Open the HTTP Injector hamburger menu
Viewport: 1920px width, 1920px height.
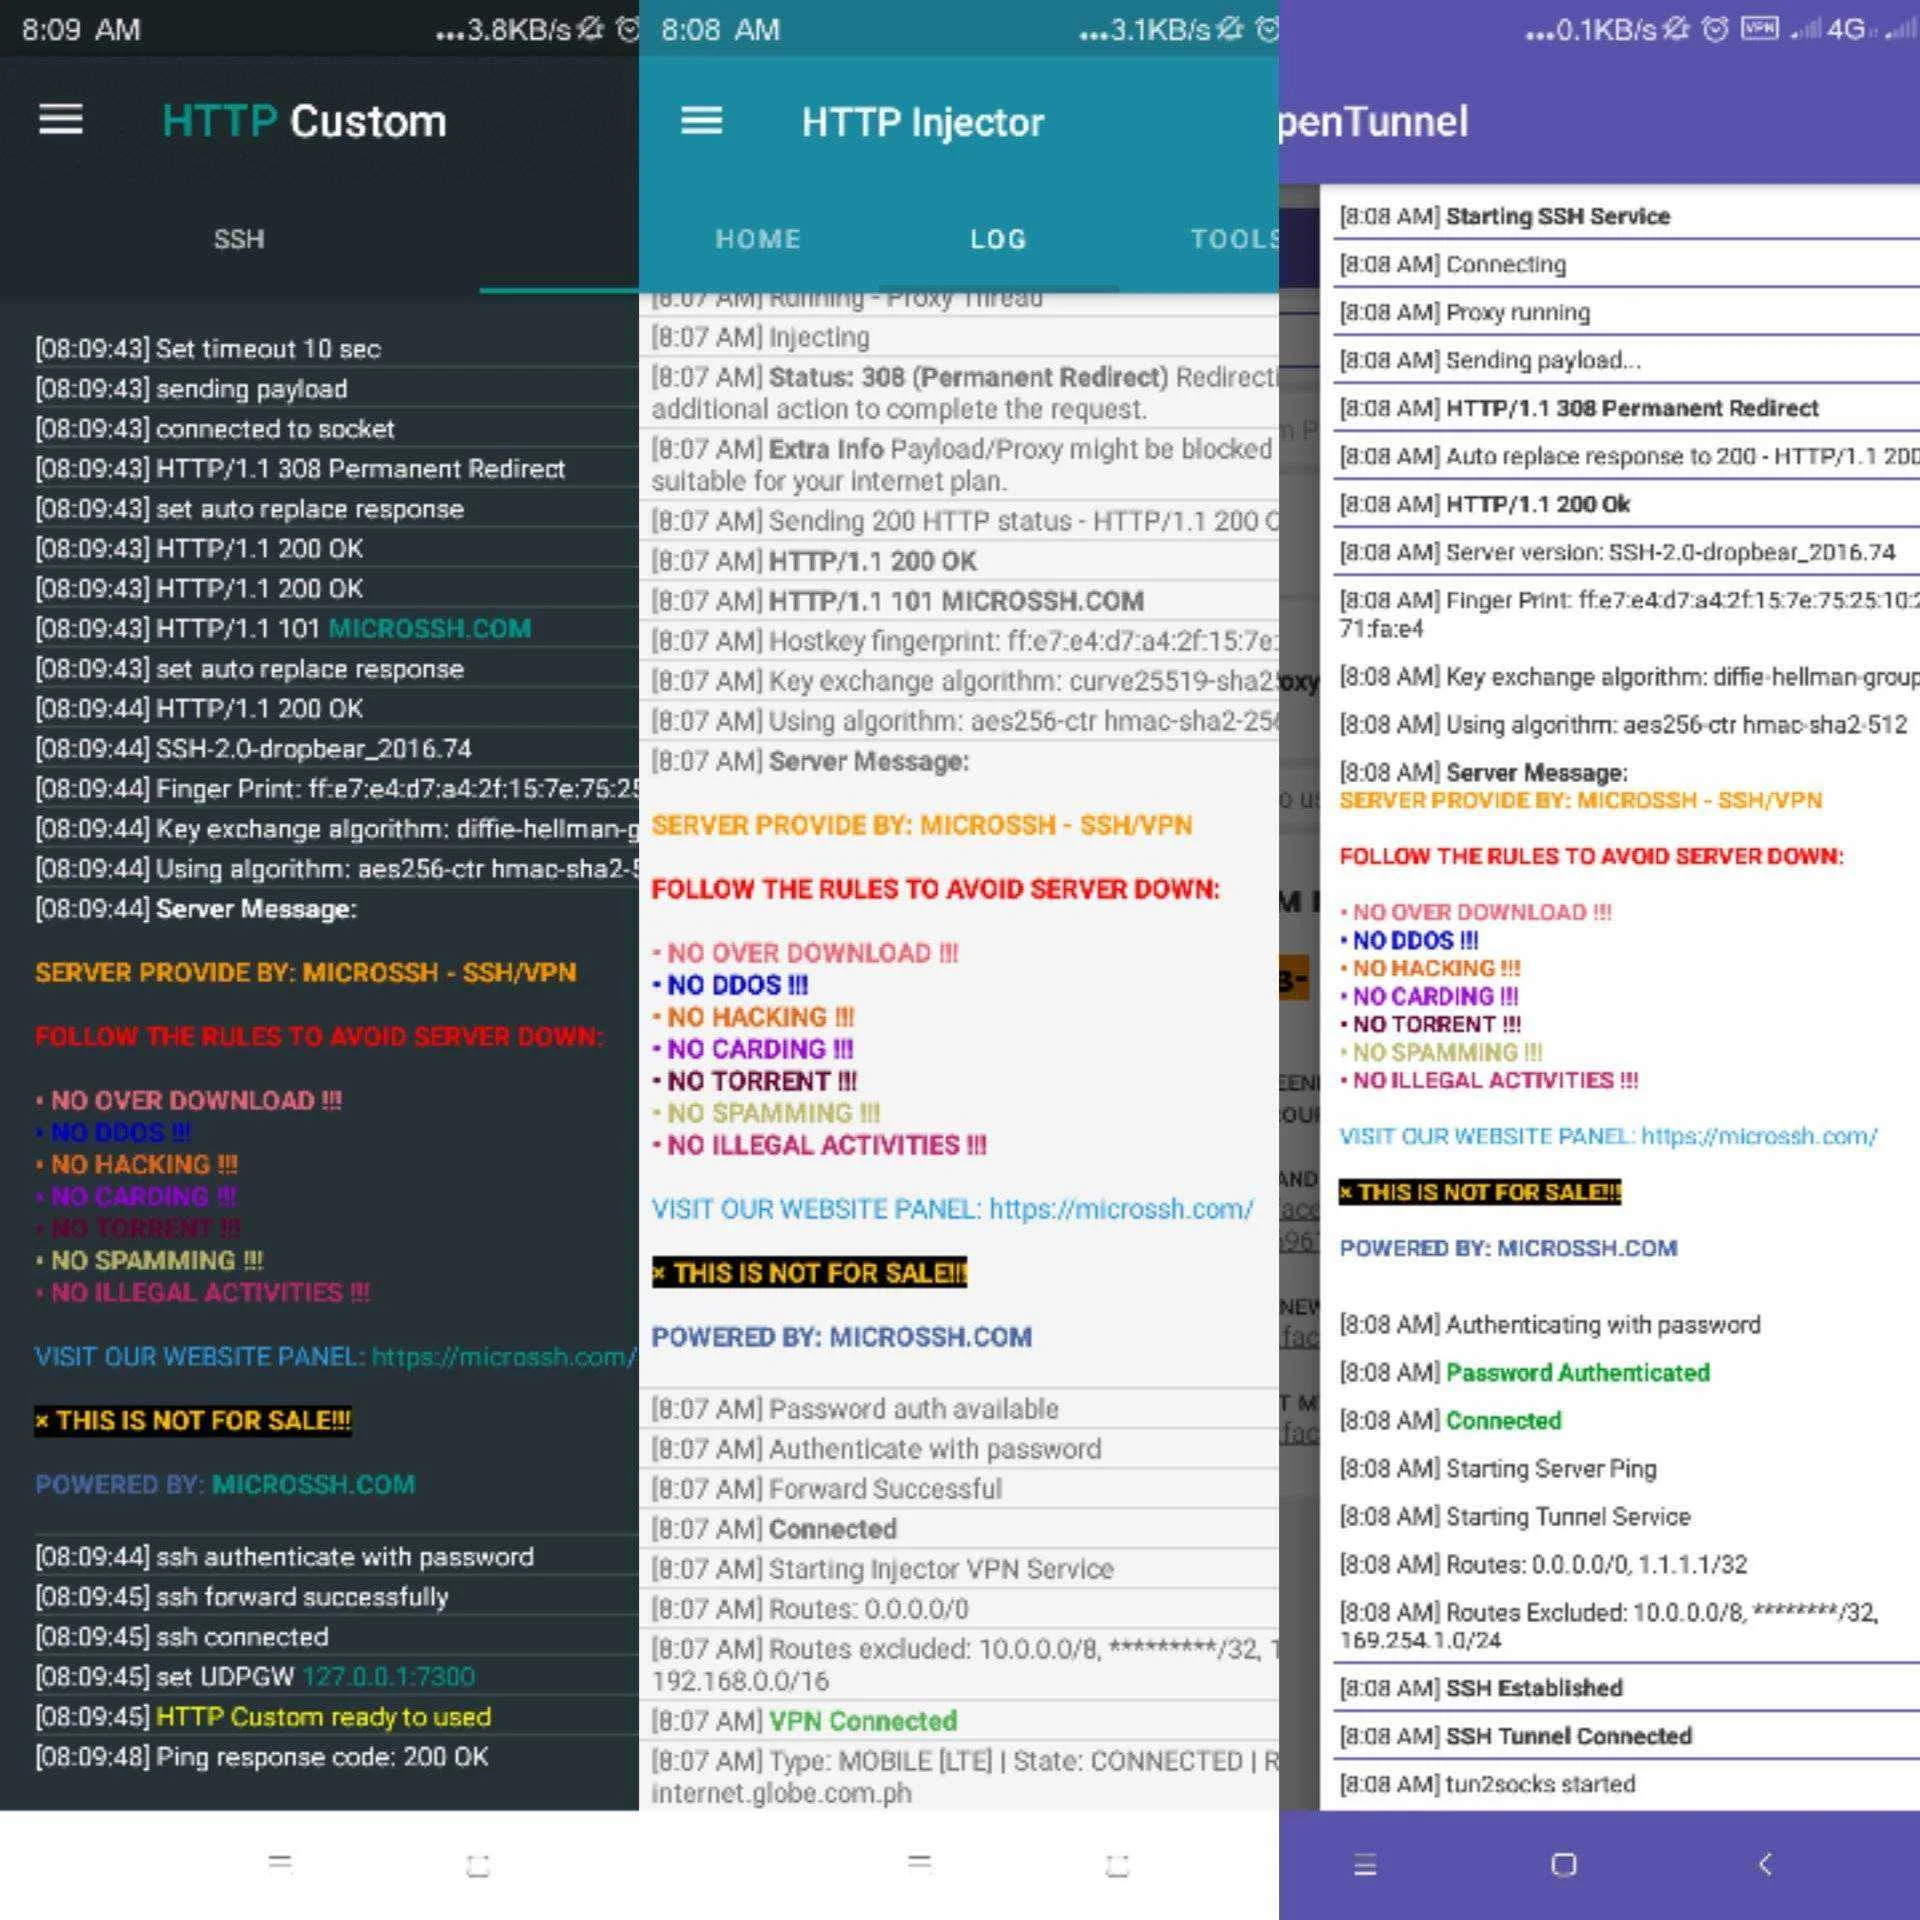[x=701, y=121]
